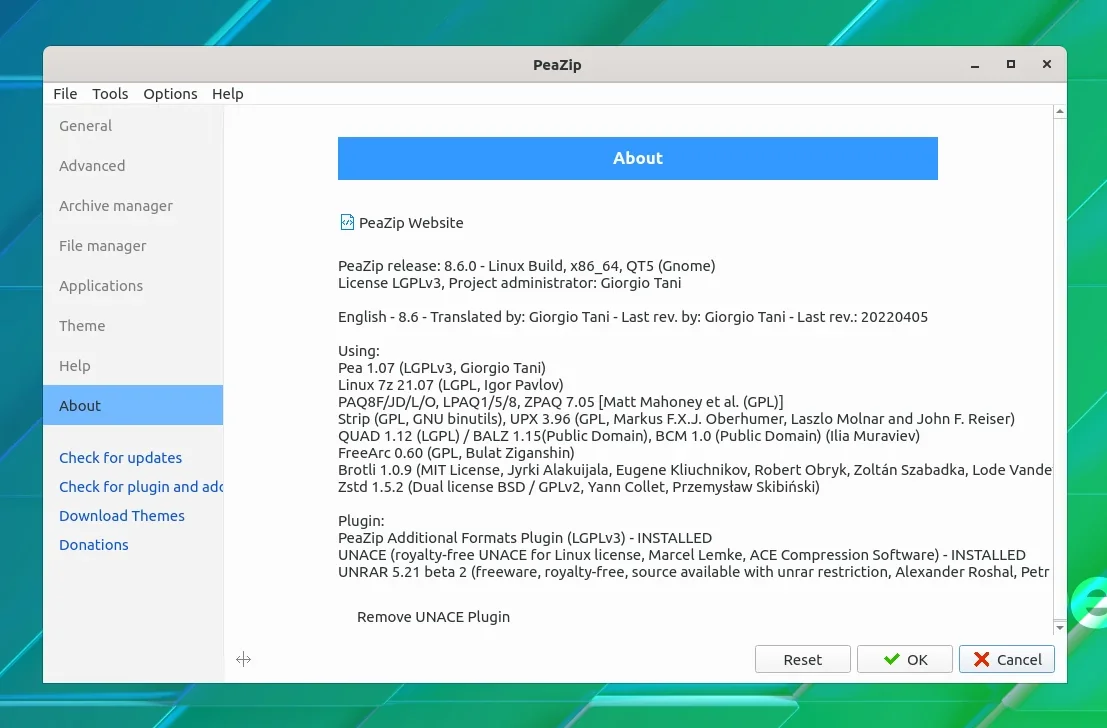This screenshot has width=1107, height=728.
Task: Click the green checkmark on OK button
Action: click(x=892, y=659)
